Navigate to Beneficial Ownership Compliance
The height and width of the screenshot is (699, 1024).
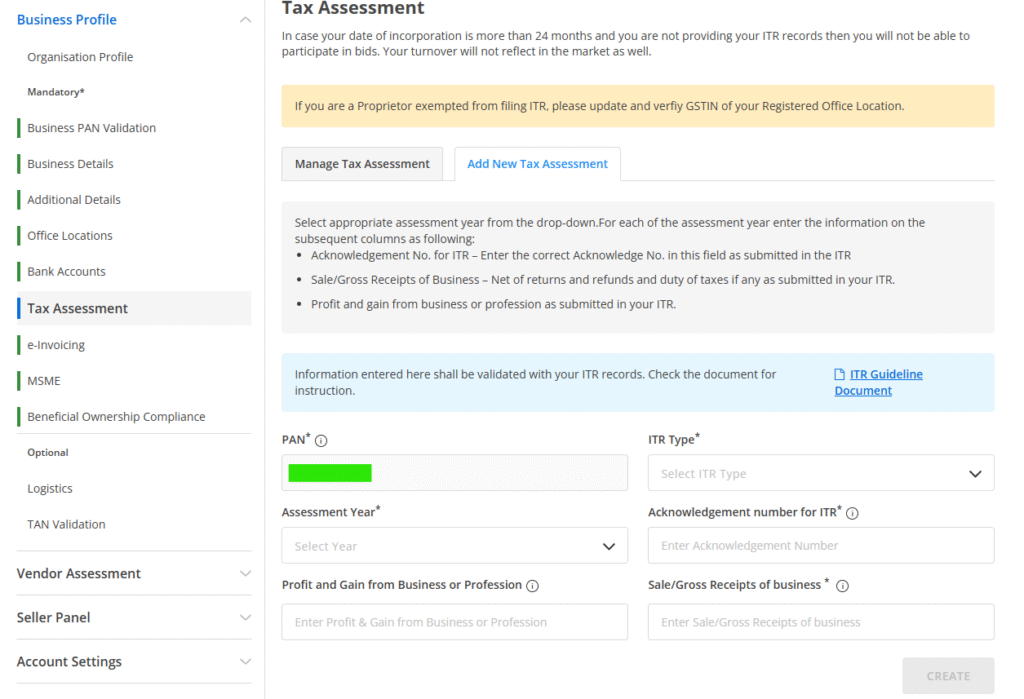click(x=116, y=417)
